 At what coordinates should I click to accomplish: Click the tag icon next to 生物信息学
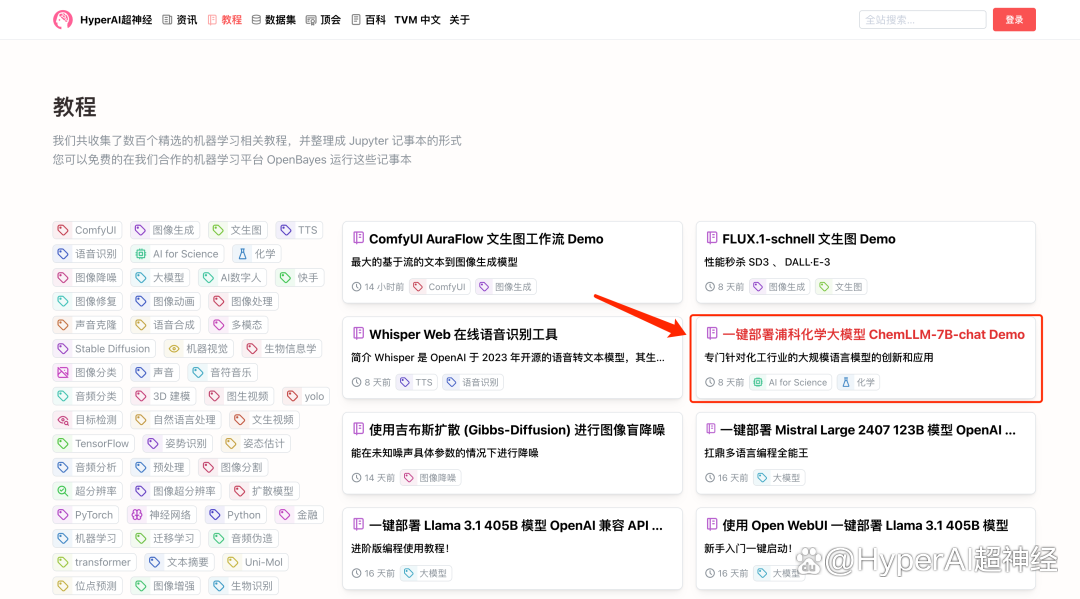251,348
